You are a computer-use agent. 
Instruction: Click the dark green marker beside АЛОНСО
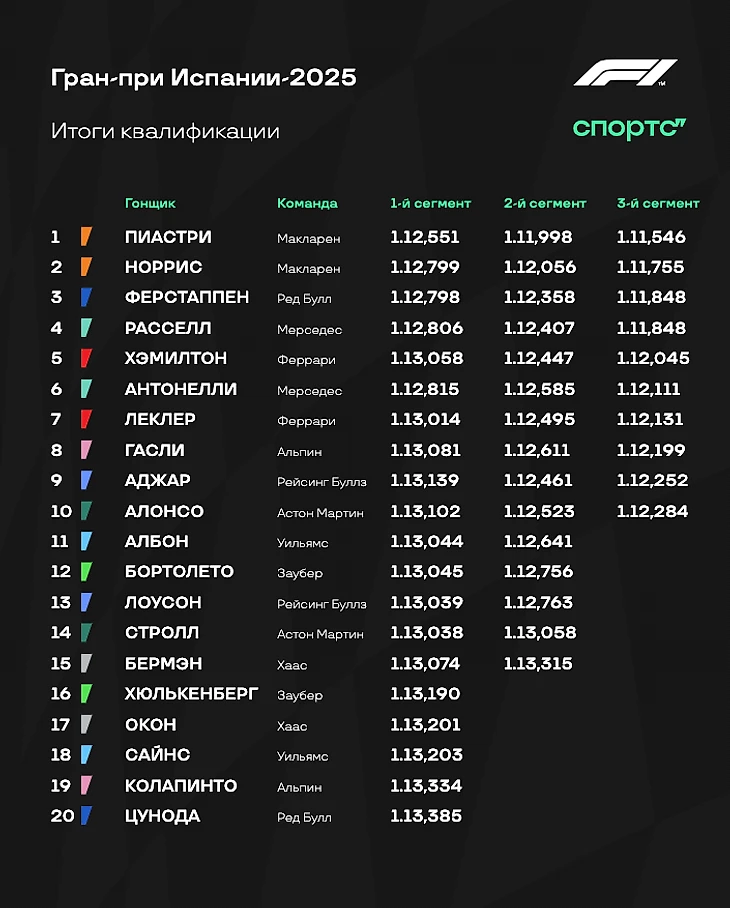tap(86, 511)
